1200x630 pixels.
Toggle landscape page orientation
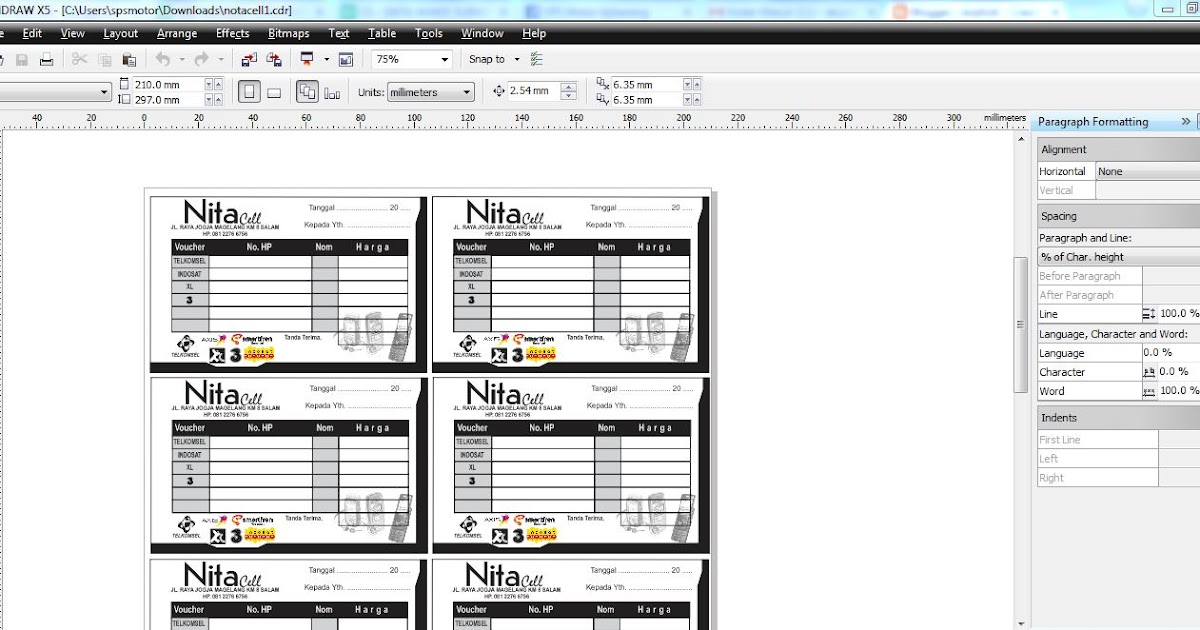click(275, 91)
